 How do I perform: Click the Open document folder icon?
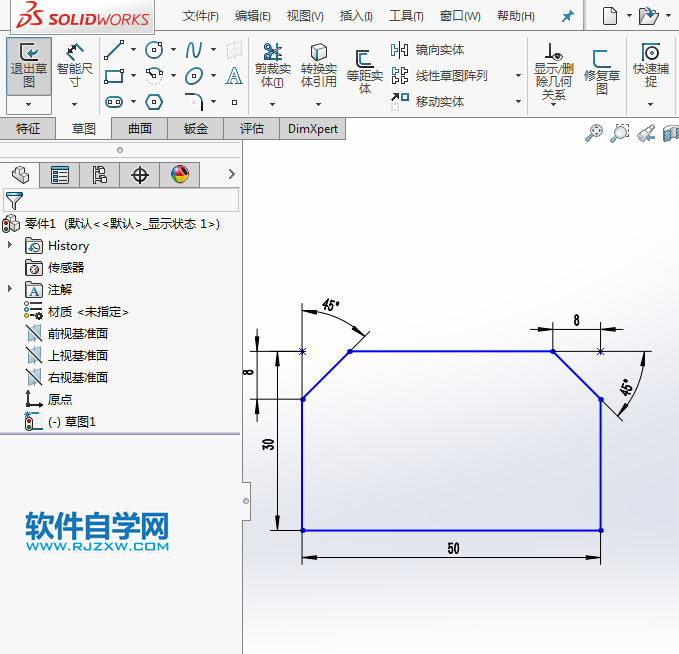pyautogui.click(x=649, y=16)
